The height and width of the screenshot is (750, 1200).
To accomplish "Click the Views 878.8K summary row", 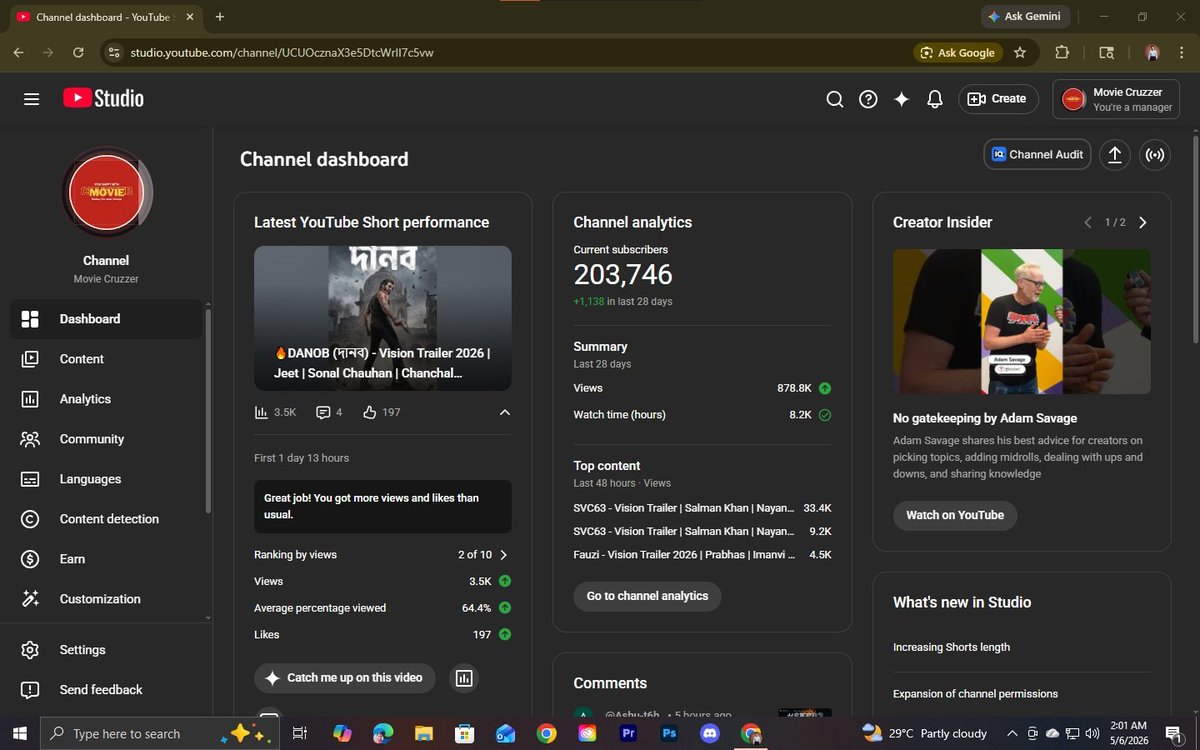I will click(x=702, y=388).
